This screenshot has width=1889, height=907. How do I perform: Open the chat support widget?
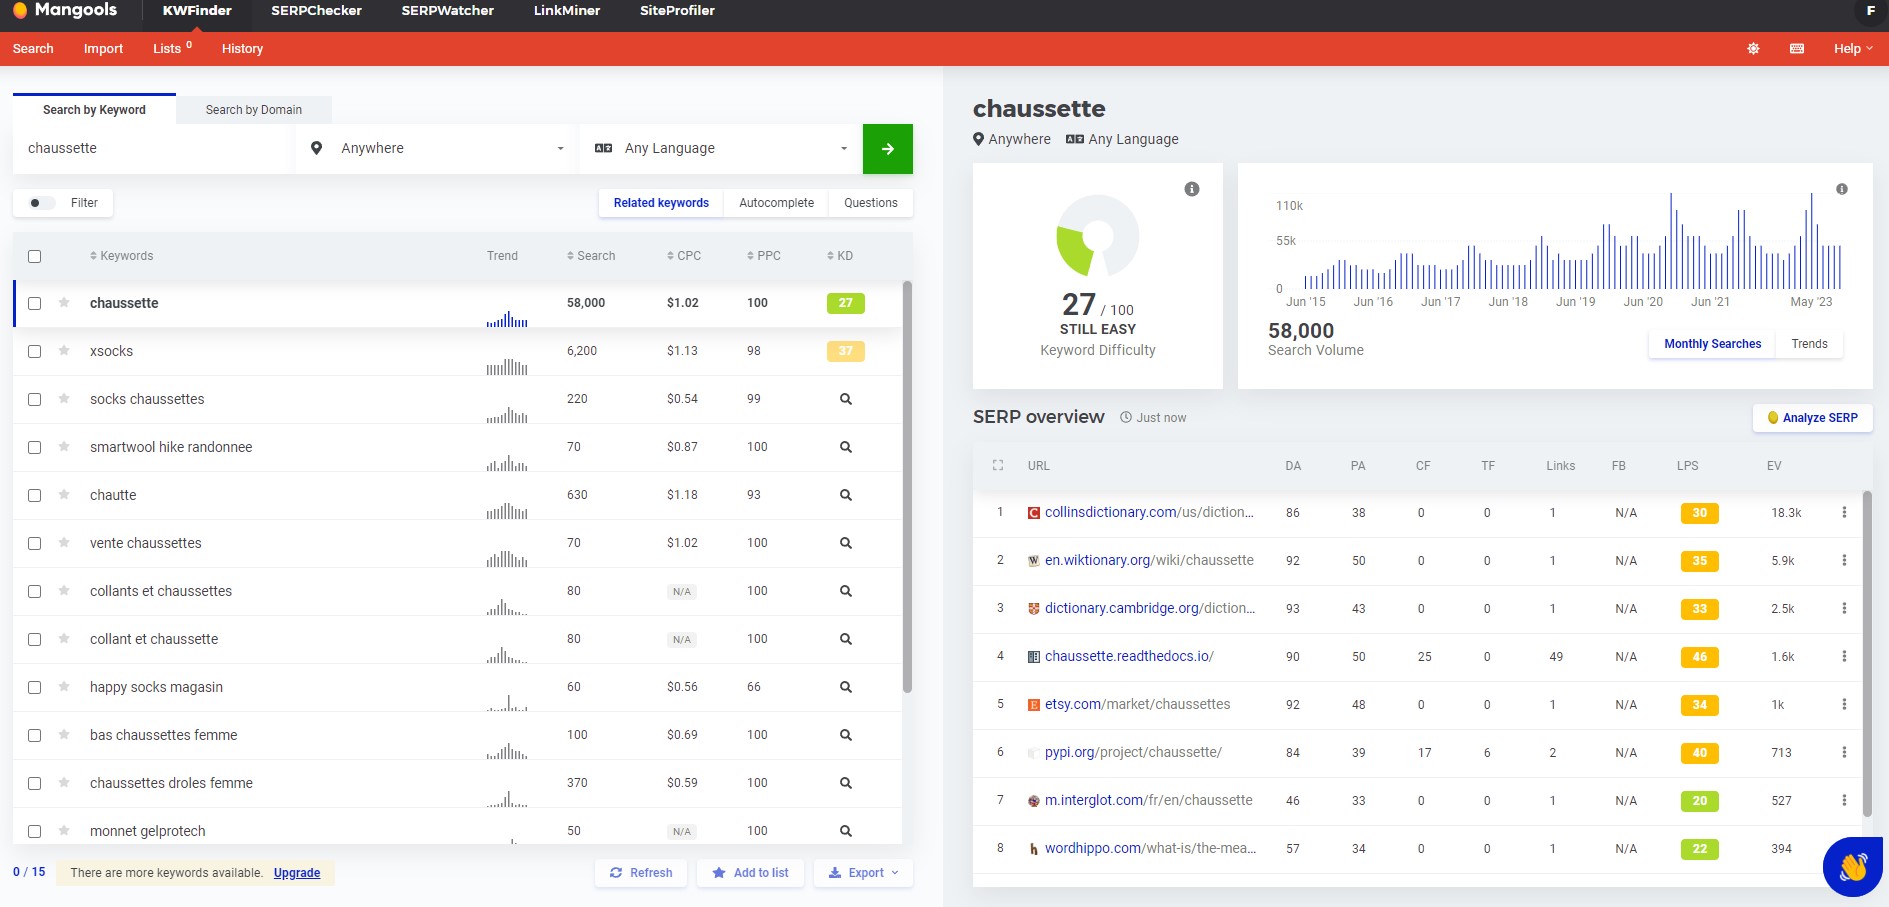(x=1853, y=866)
